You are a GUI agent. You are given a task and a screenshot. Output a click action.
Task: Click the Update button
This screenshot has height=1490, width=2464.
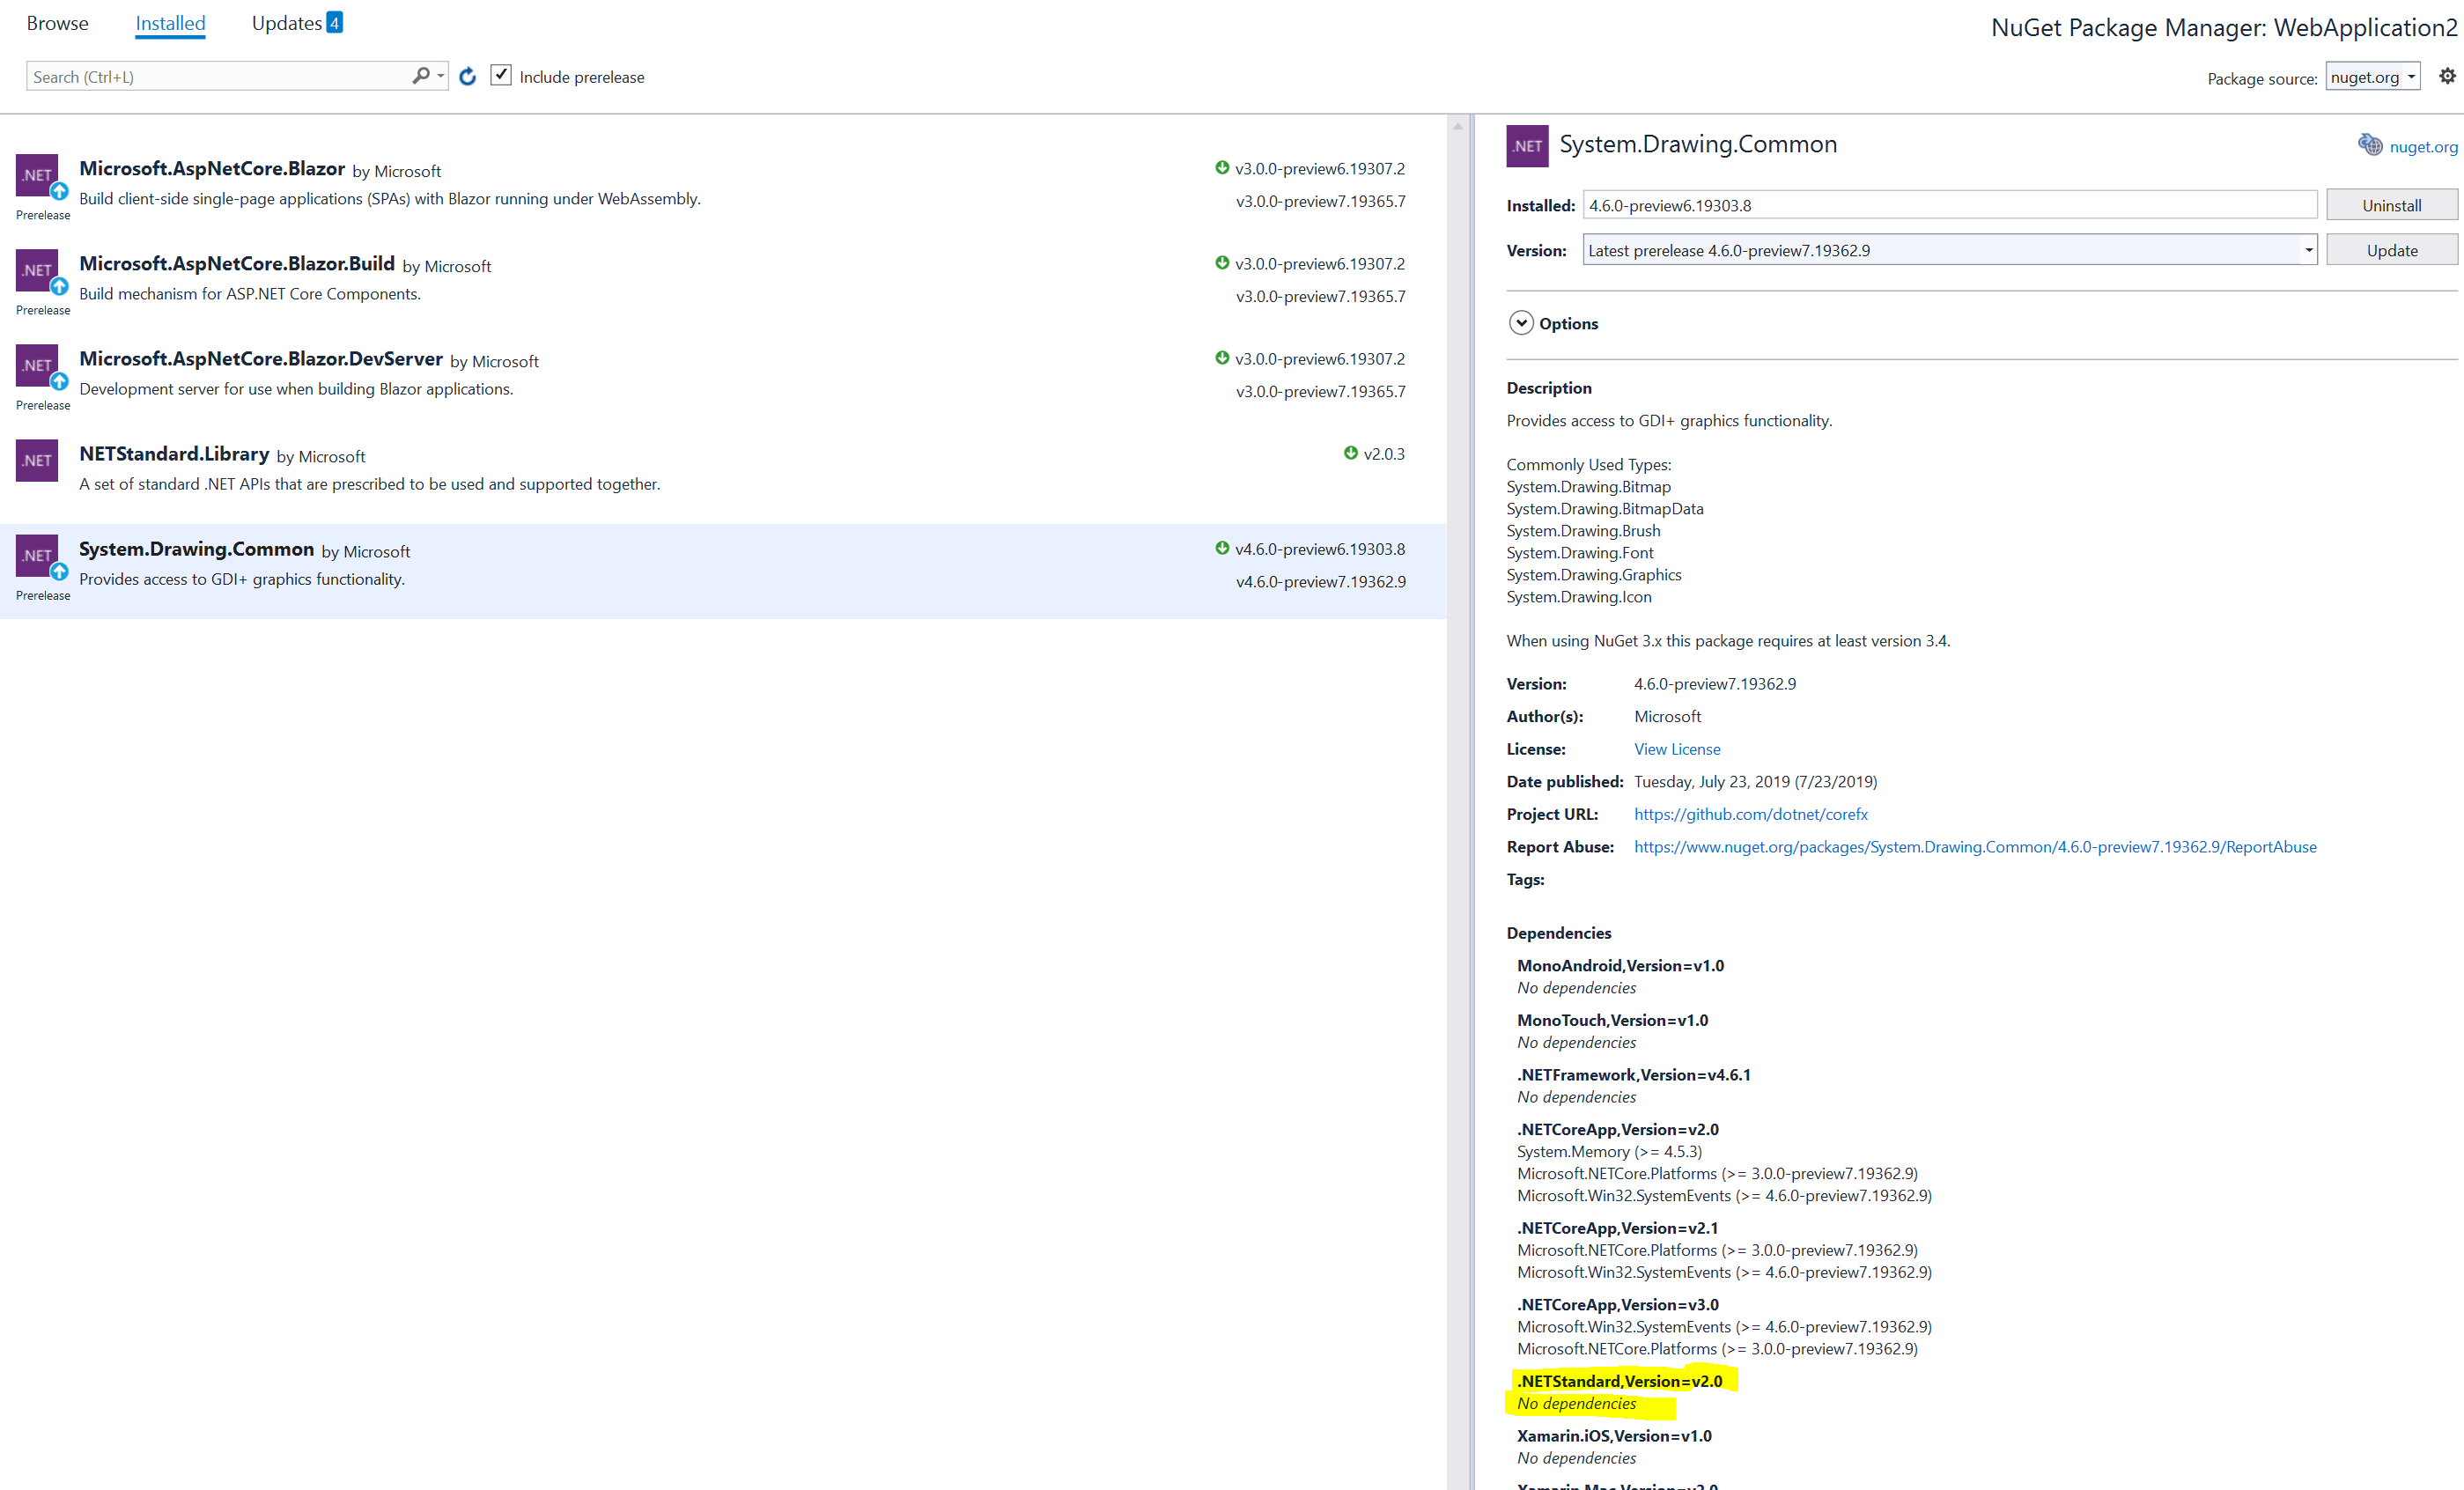click(x=2391, y=250)
